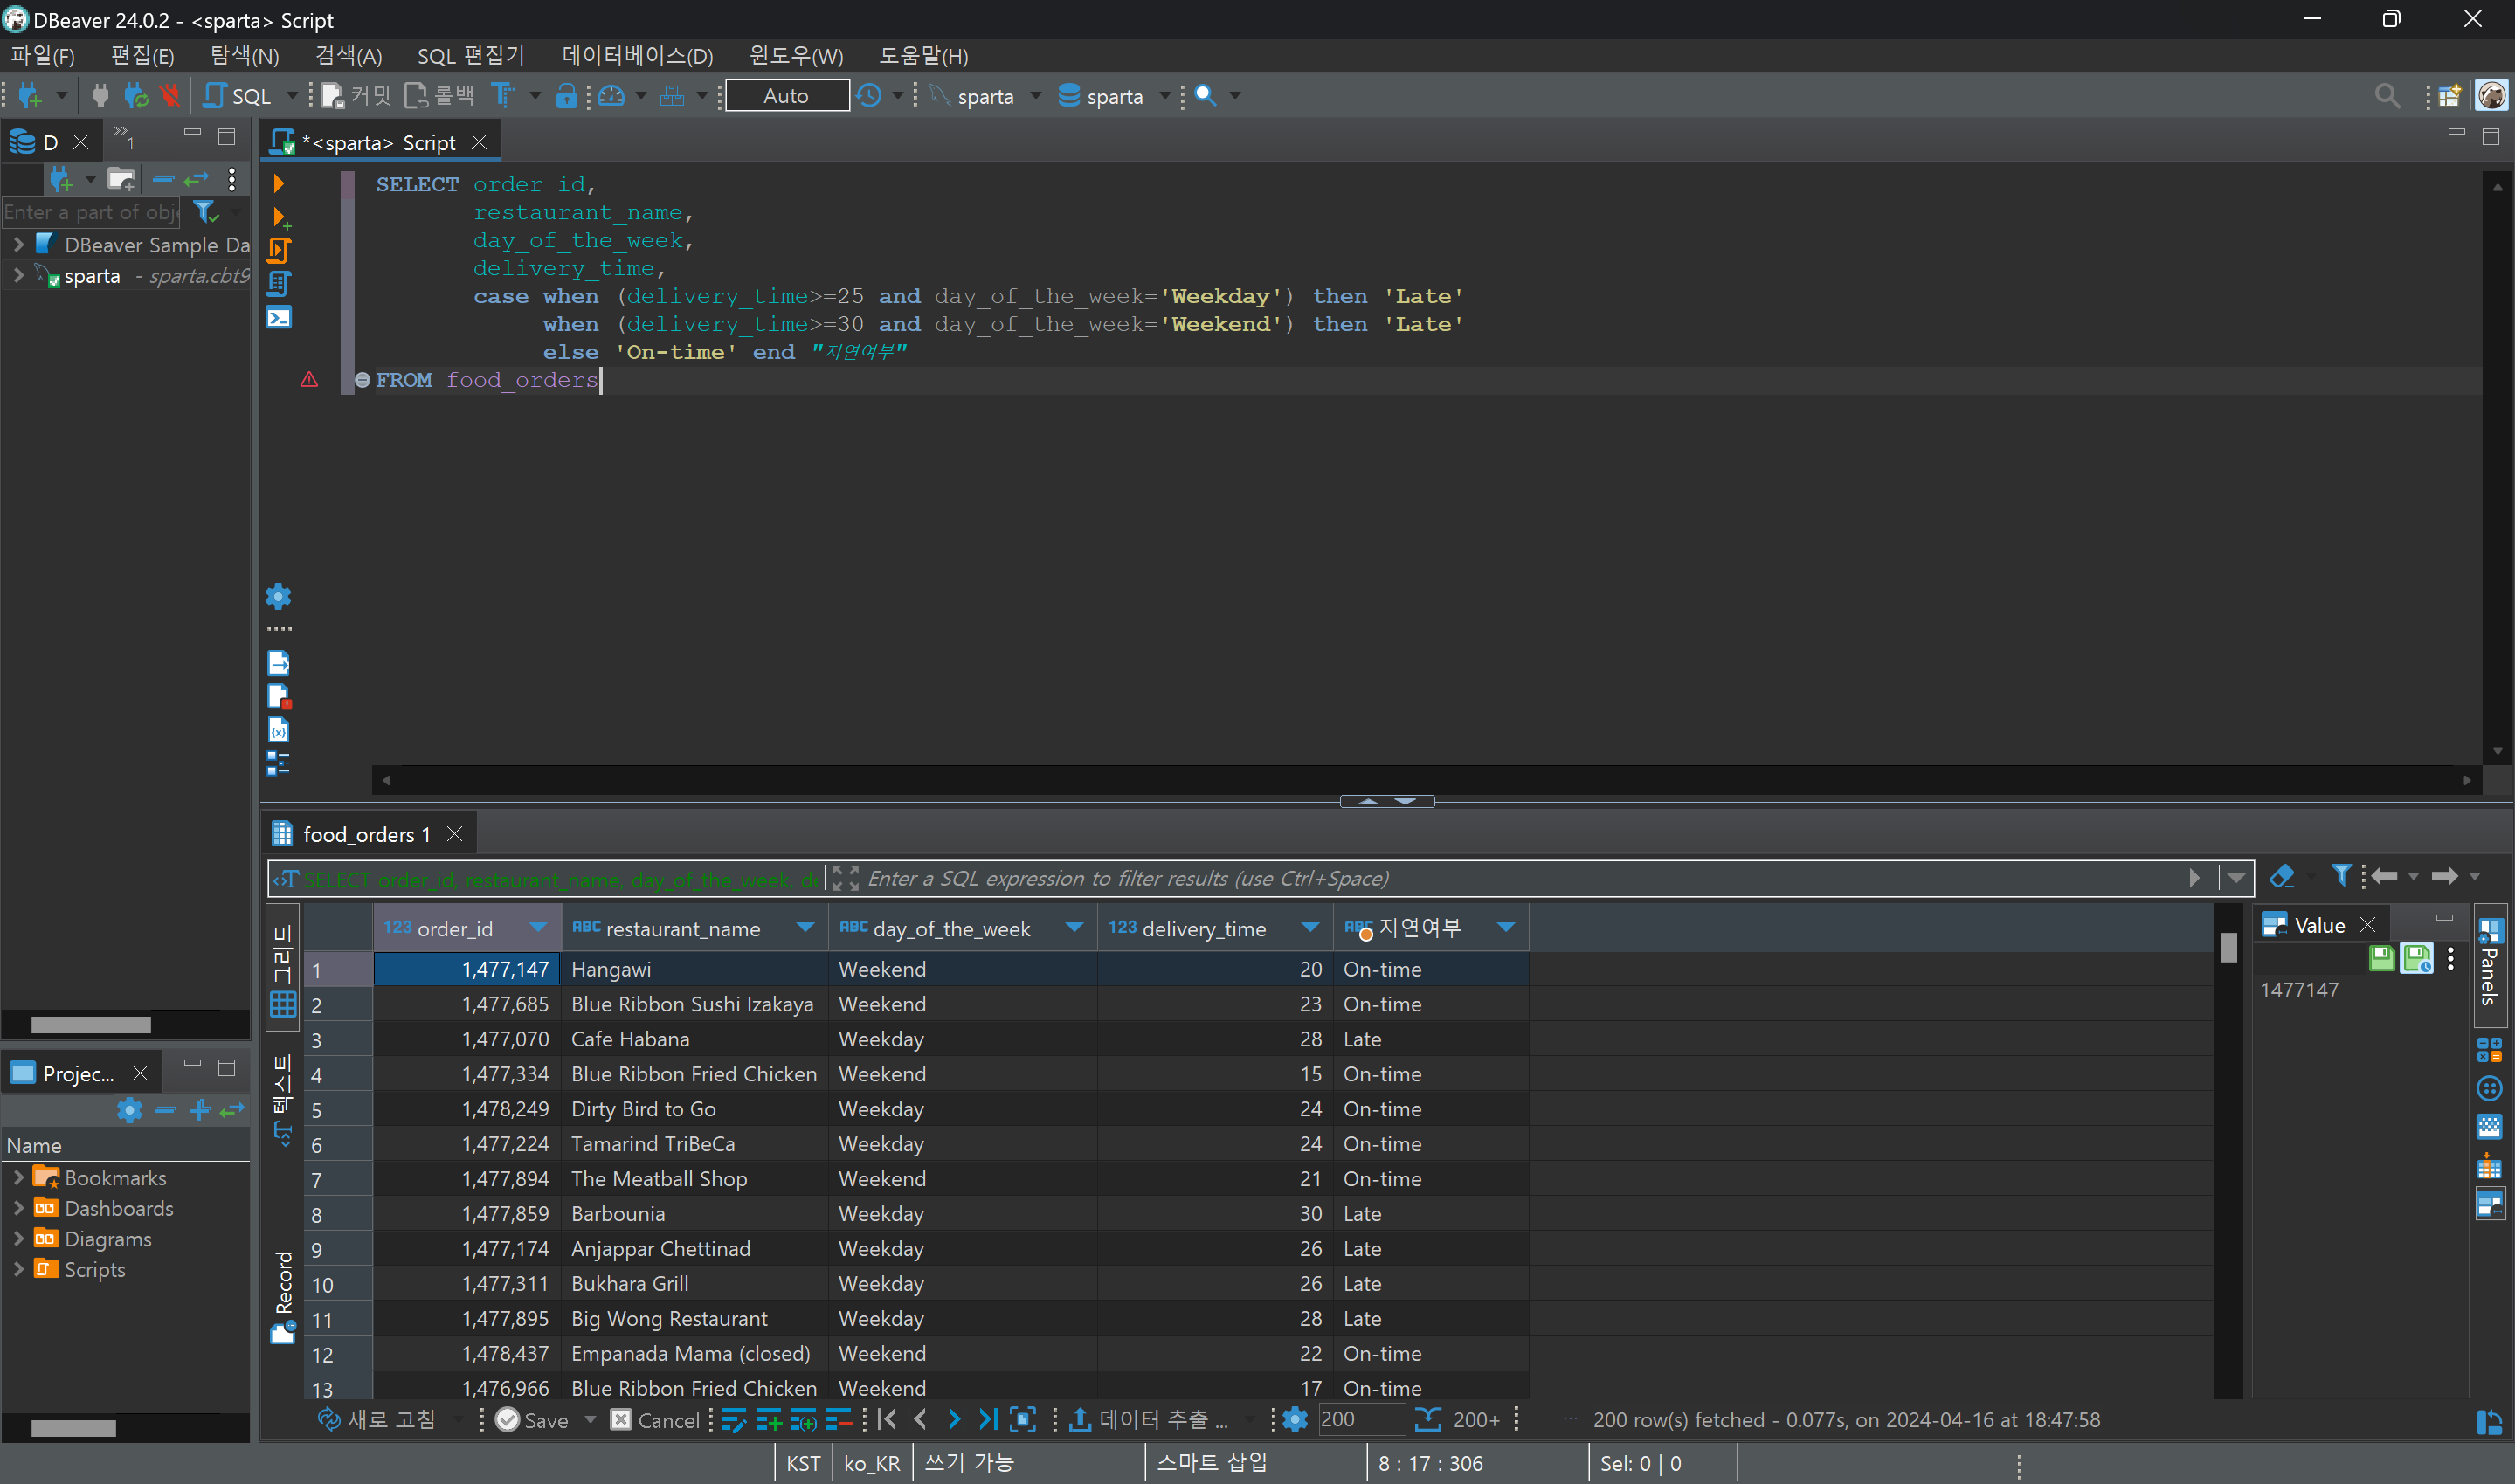Screen dimensions: 2515x1484
Task: Switch results to 텍스트 (text) view
Action: click(x=283, y=1098)
